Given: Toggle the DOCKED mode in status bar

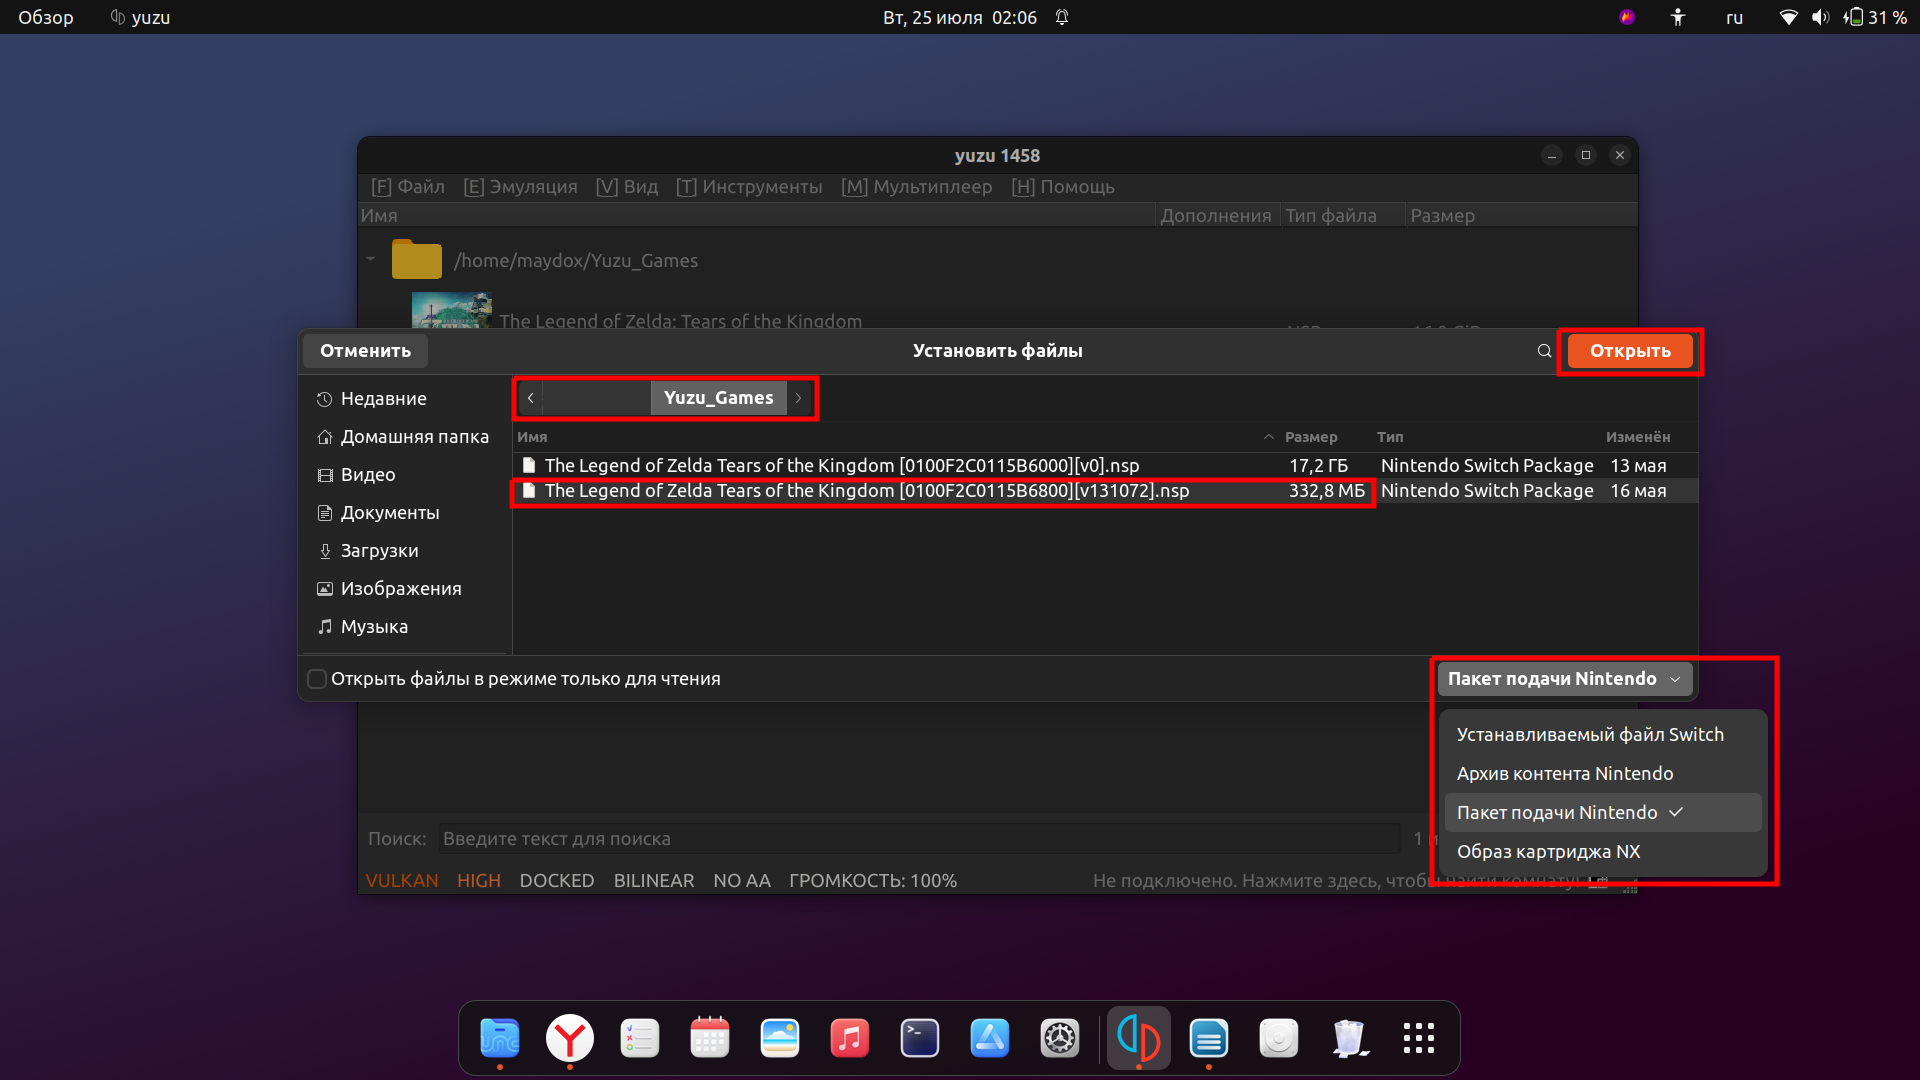Looking at the screenshot, I should (x=557, y=881).
